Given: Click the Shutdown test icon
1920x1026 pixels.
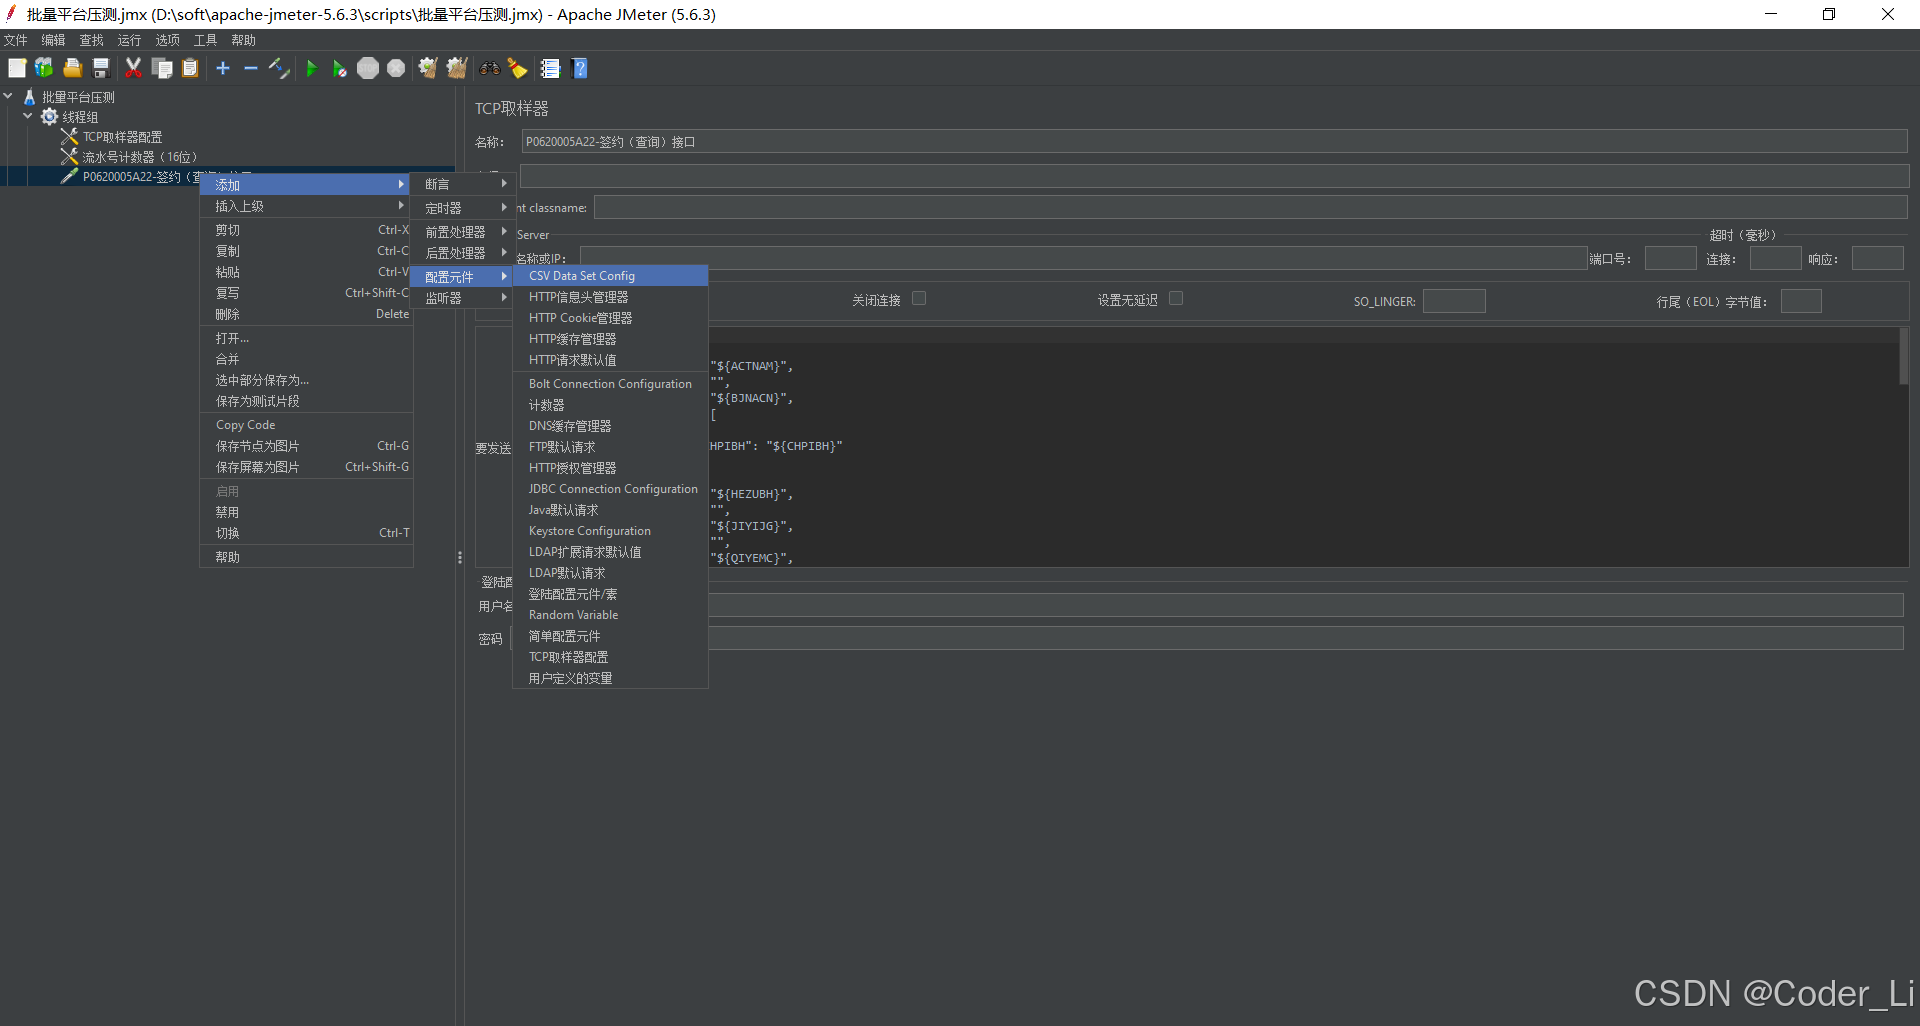Looking at the screenshot, I should click(x=396, y=68).
